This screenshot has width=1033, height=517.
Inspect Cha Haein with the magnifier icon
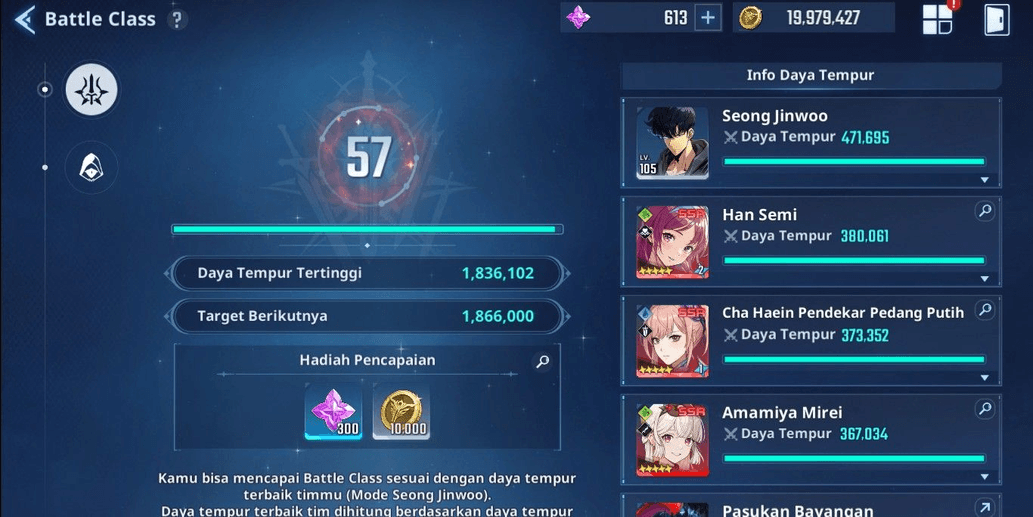click(985, 310)
